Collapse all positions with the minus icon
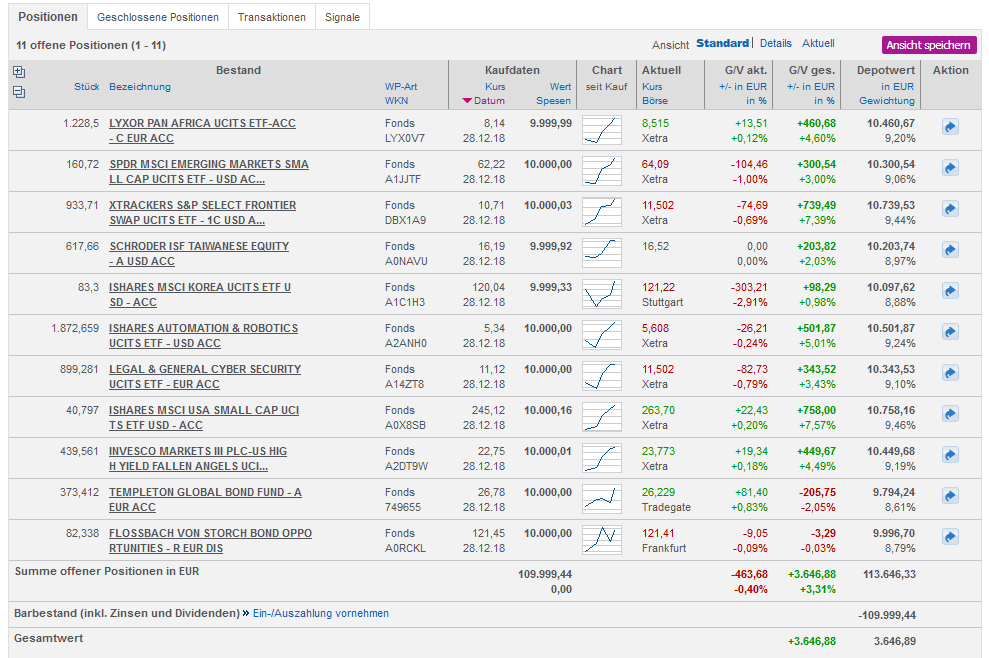Viewport: 989px width, 658px height. click(19, 92)
